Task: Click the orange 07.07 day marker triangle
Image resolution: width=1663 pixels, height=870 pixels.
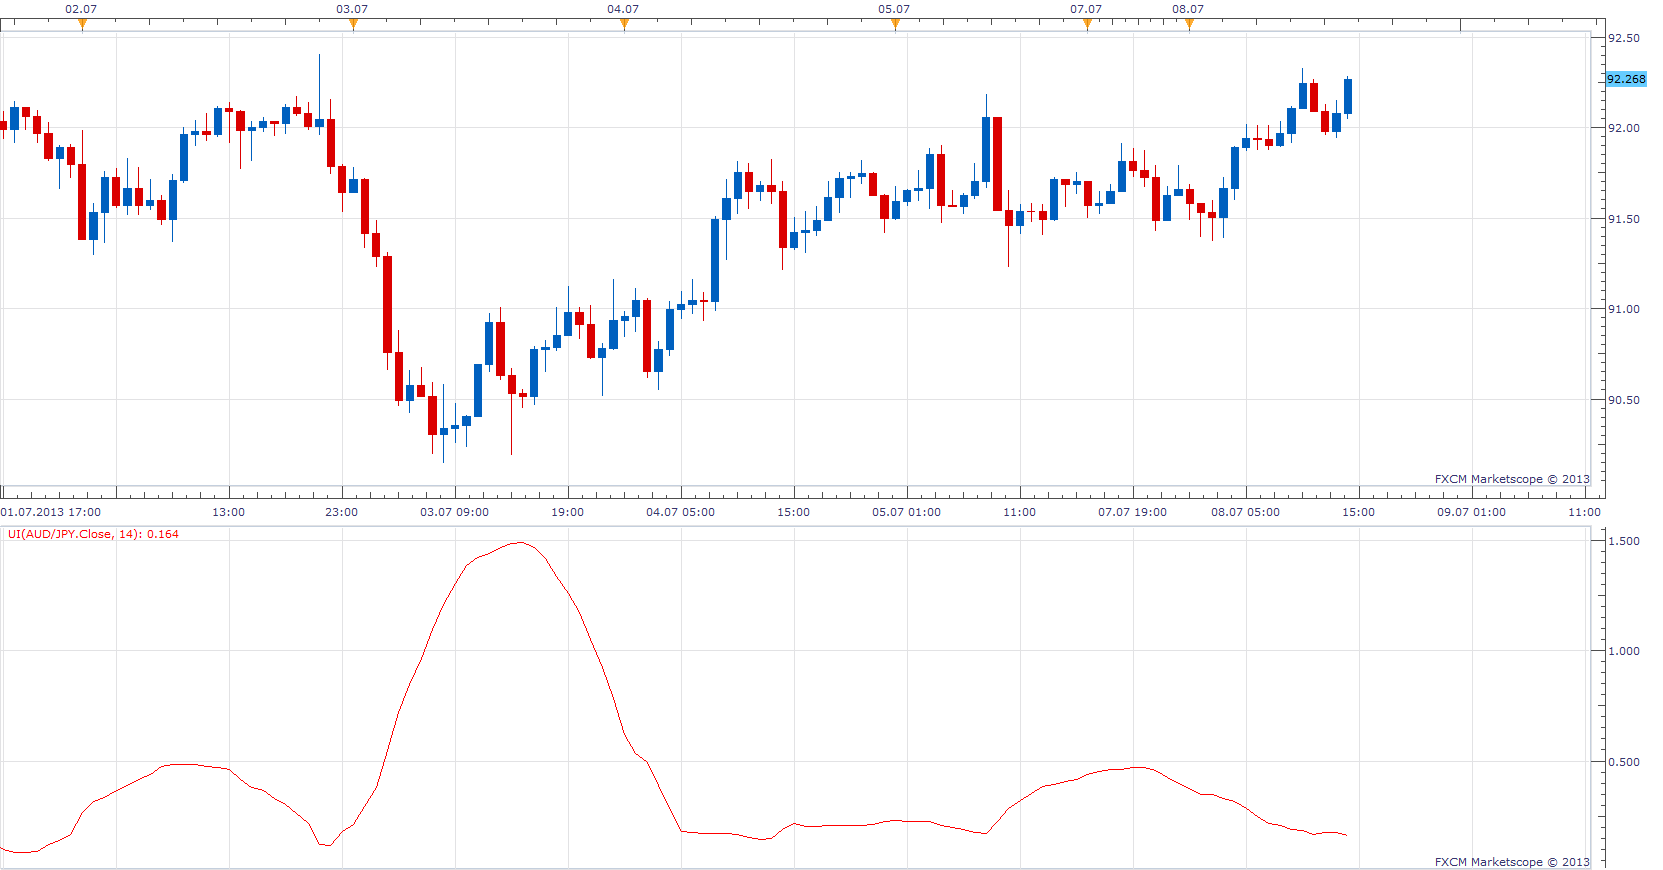Action: [x=1087, y=25]
